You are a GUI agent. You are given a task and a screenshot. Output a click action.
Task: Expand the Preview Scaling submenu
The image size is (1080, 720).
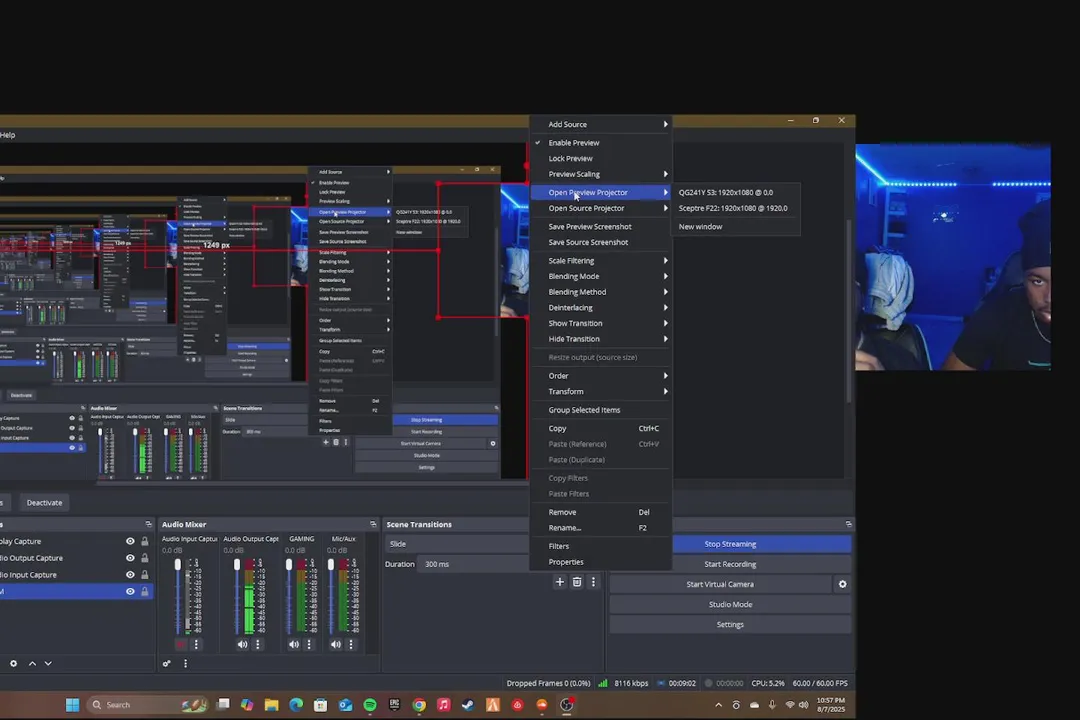point(601,174)
